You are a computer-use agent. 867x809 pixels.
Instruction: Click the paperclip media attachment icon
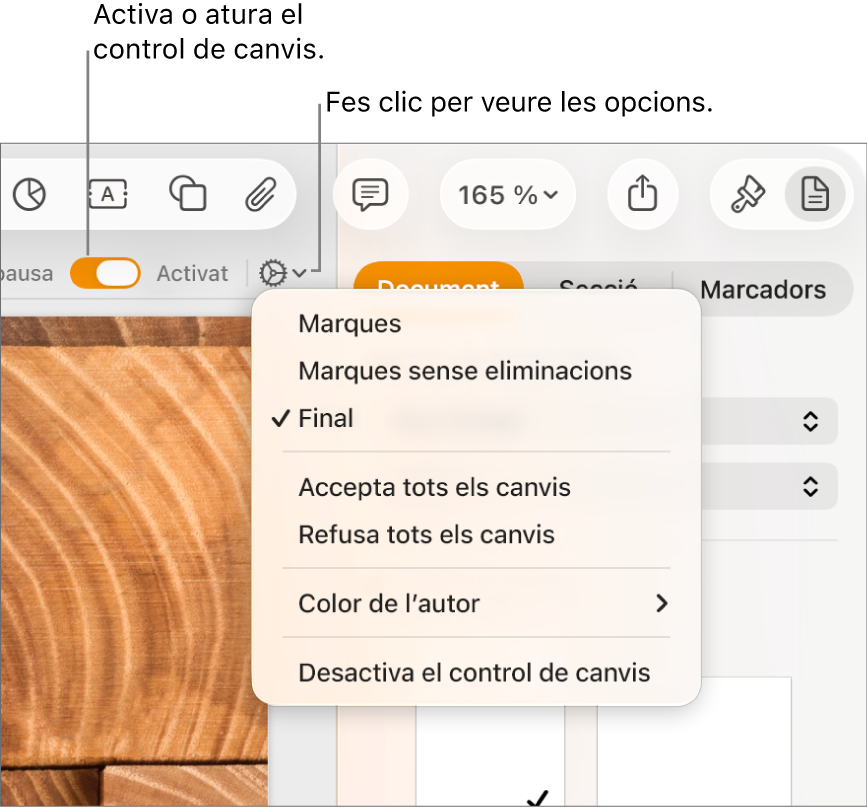(x=260, y=195)
